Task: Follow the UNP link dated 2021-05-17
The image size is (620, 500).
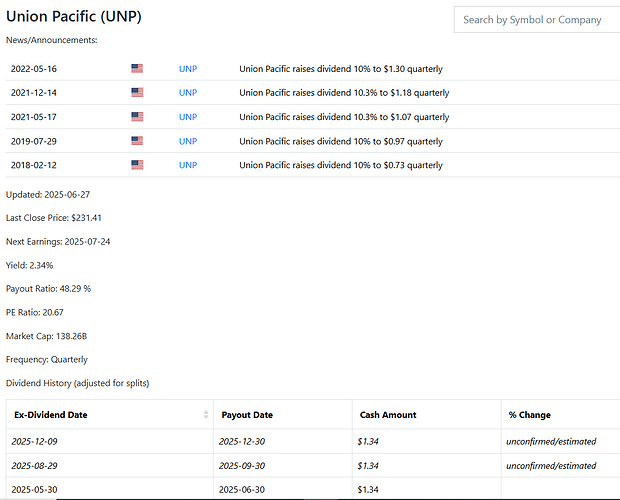Action: pyautogui.click(x=188, y=117)
